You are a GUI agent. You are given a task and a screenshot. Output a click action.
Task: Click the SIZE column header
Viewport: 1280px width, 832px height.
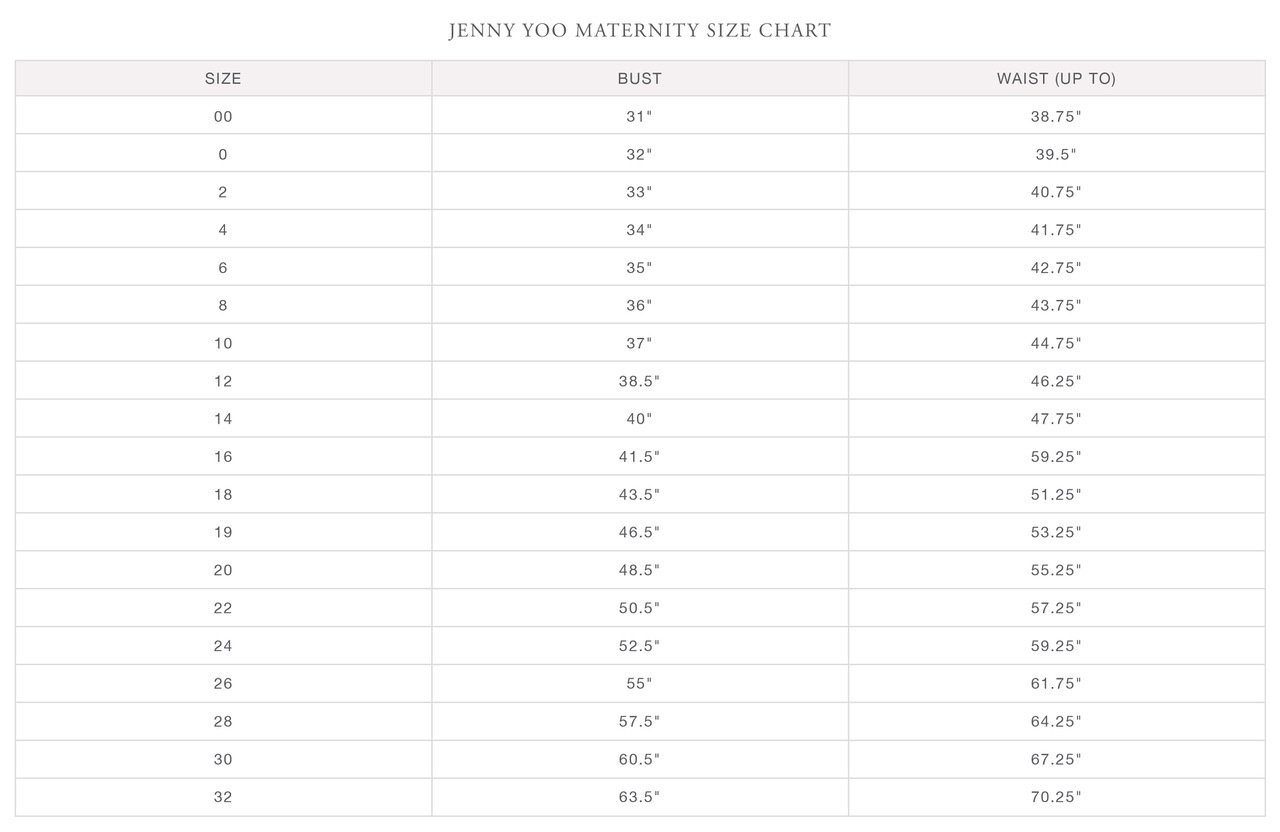click(223, 78)
